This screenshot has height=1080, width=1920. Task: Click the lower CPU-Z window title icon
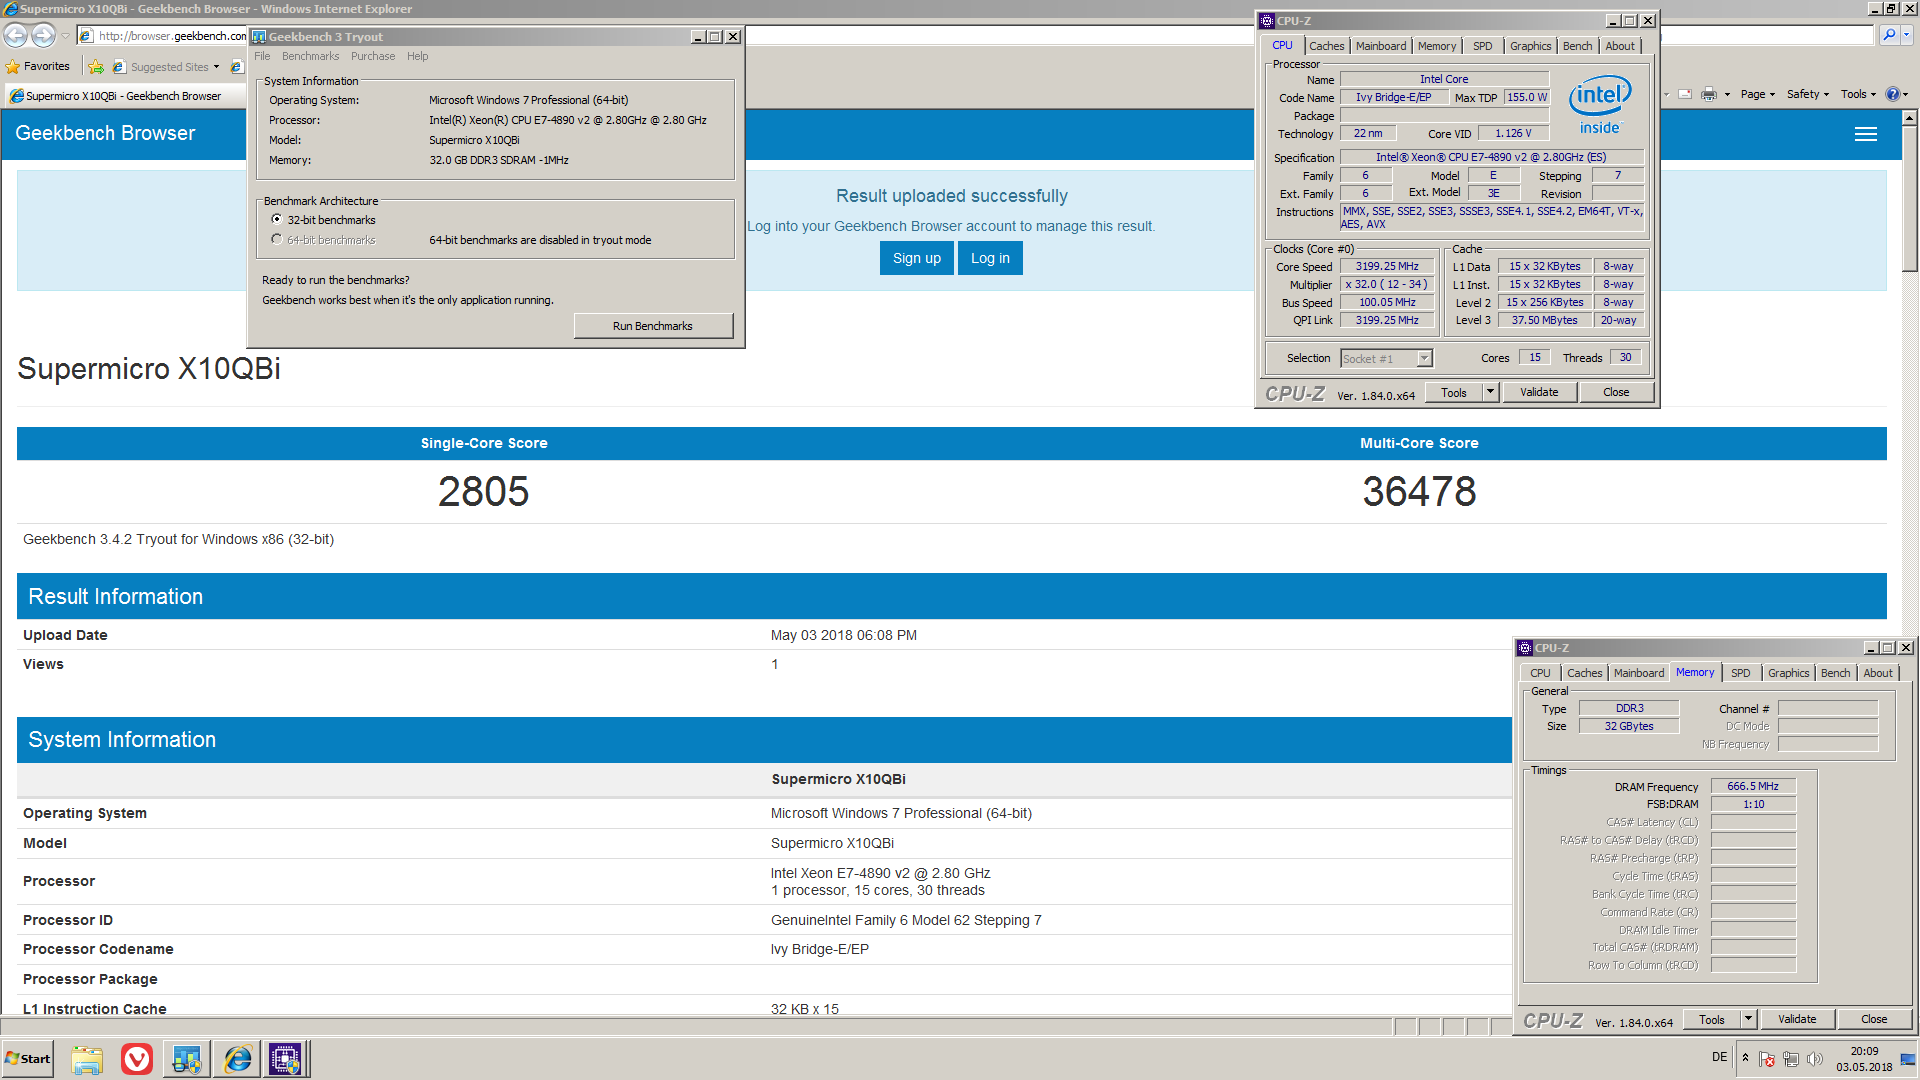tap(1525, 648)
